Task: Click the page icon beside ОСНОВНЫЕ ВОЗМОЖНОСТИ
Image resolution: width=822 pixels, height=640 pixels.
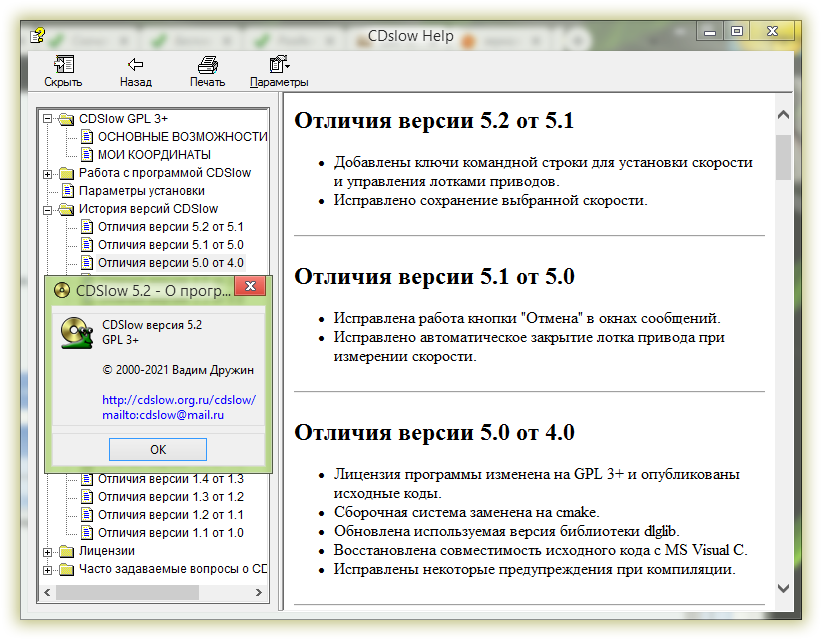Action: pos(86,137)
